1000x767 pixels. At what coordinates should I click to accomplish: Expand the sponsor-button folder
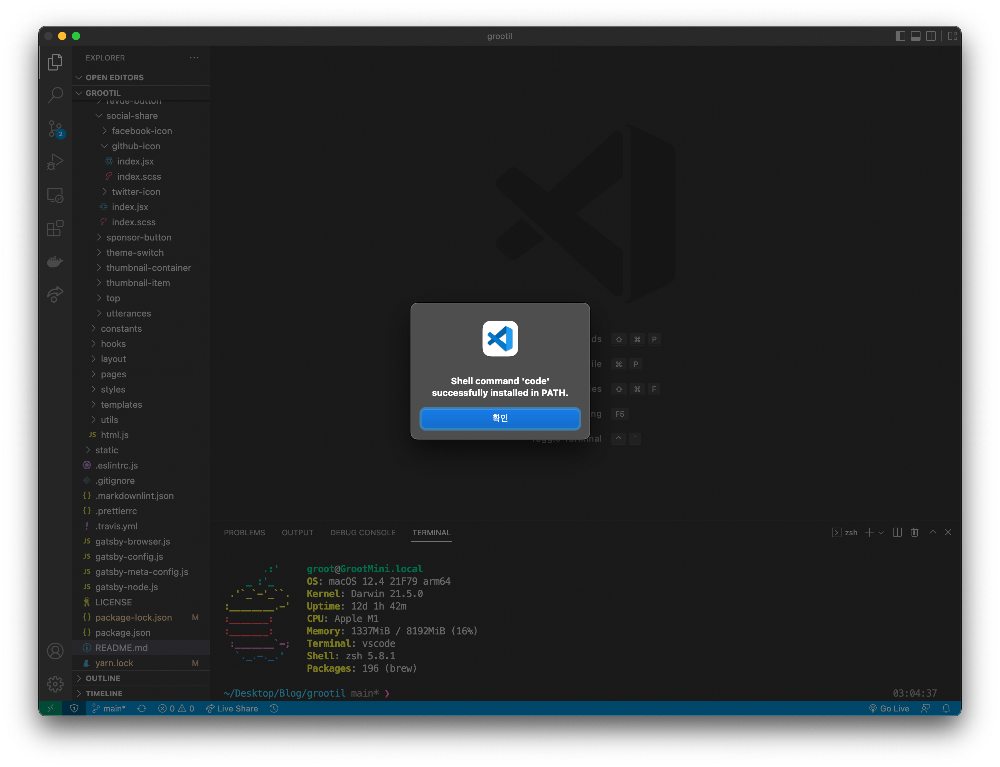tap(141, 237)
